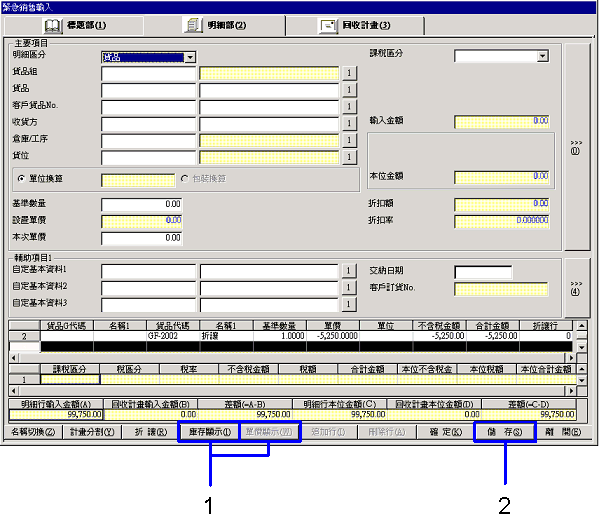Click the 交納日期 input field
The width and height of the screenshot is (599, 521).
483,272
